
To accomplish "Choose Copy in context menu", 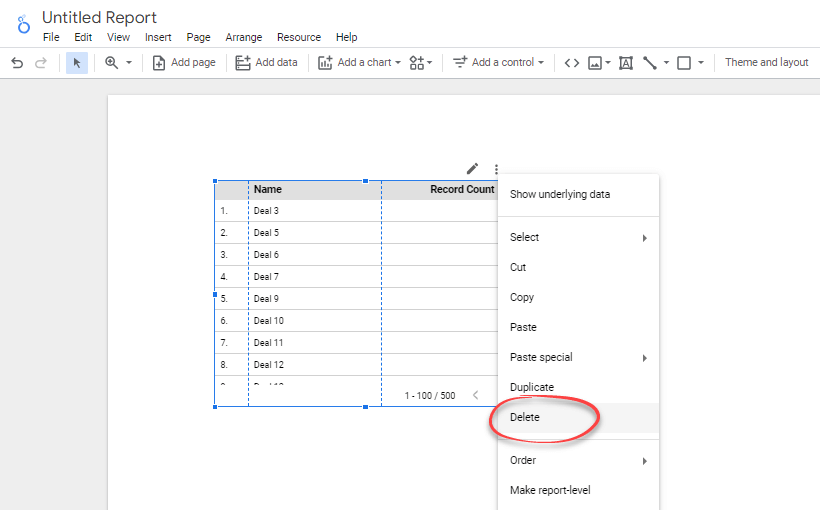I will [578, 297].
